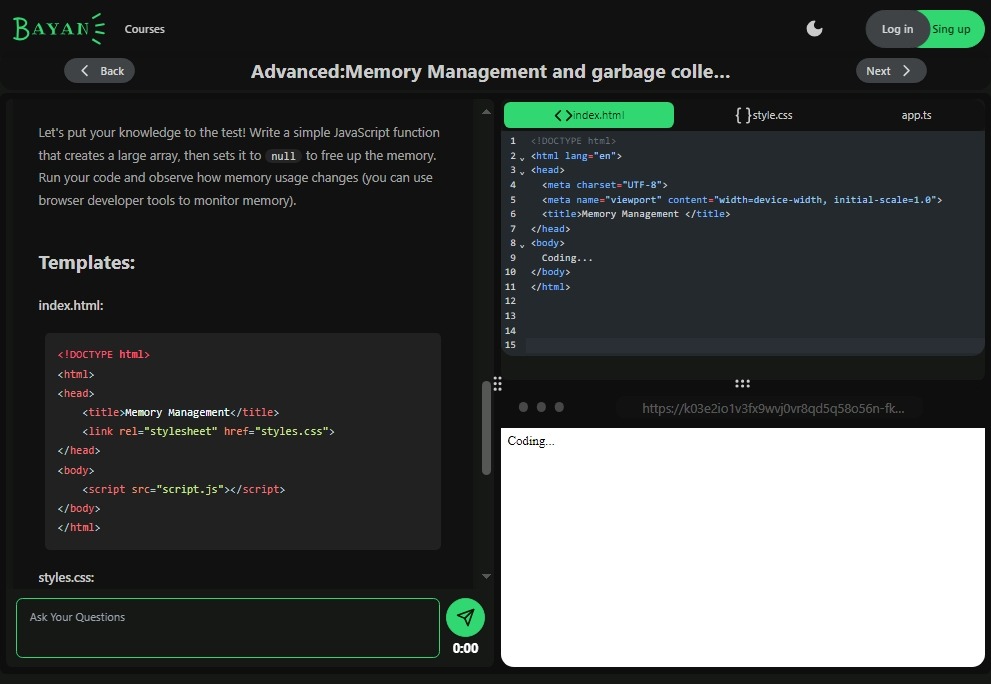Click the chevron arrow inside the Next button
The image size is (991, 684).
point(906,70)
